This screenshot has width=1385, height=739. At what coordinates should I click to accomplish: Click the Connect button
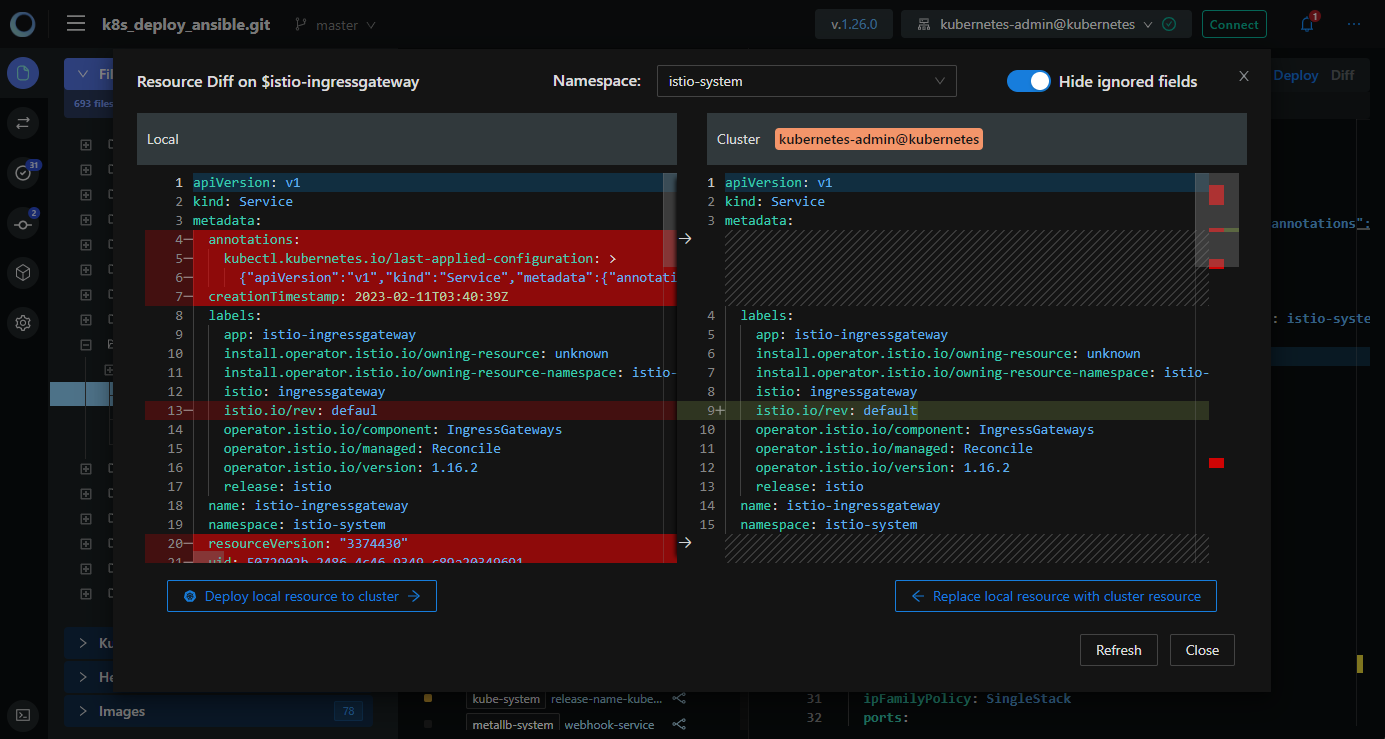tap(1234, 24)
